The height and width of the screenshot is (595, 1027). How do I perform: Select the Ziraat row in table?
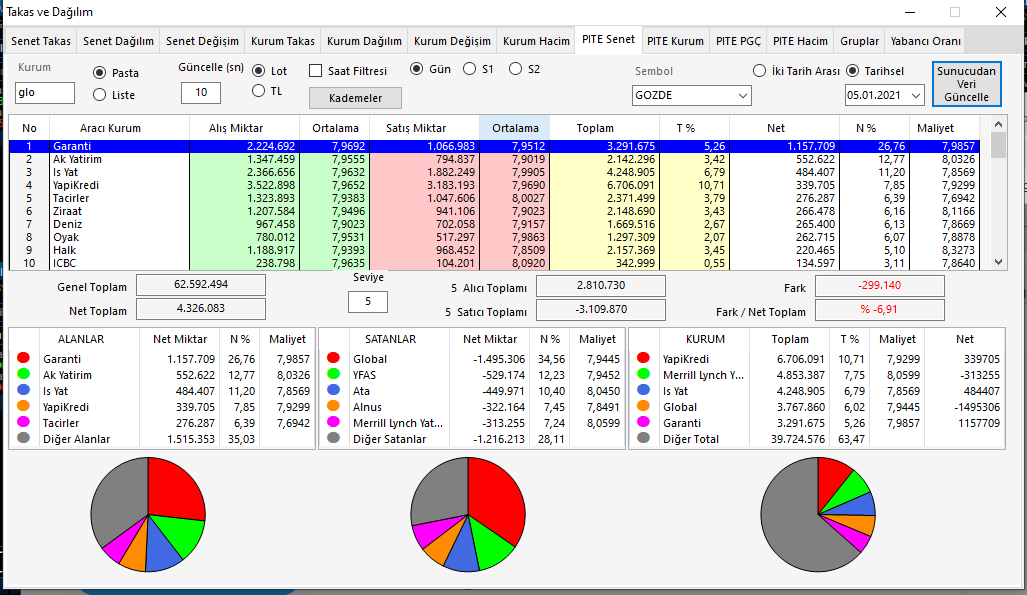click(x=495, y=211)
